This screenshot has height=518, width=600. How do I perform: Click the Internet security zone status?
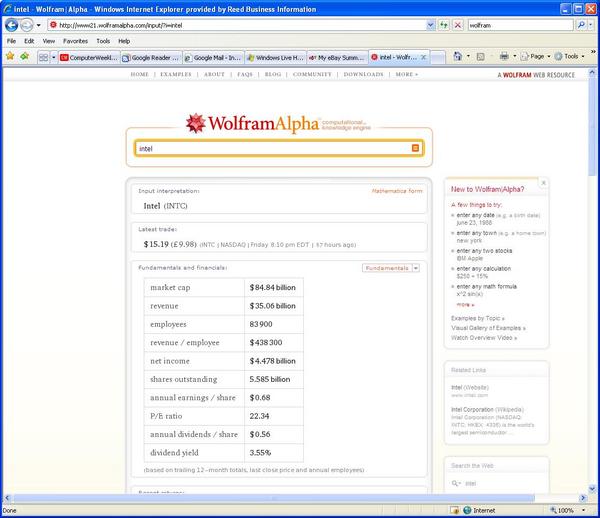point(479,510)
